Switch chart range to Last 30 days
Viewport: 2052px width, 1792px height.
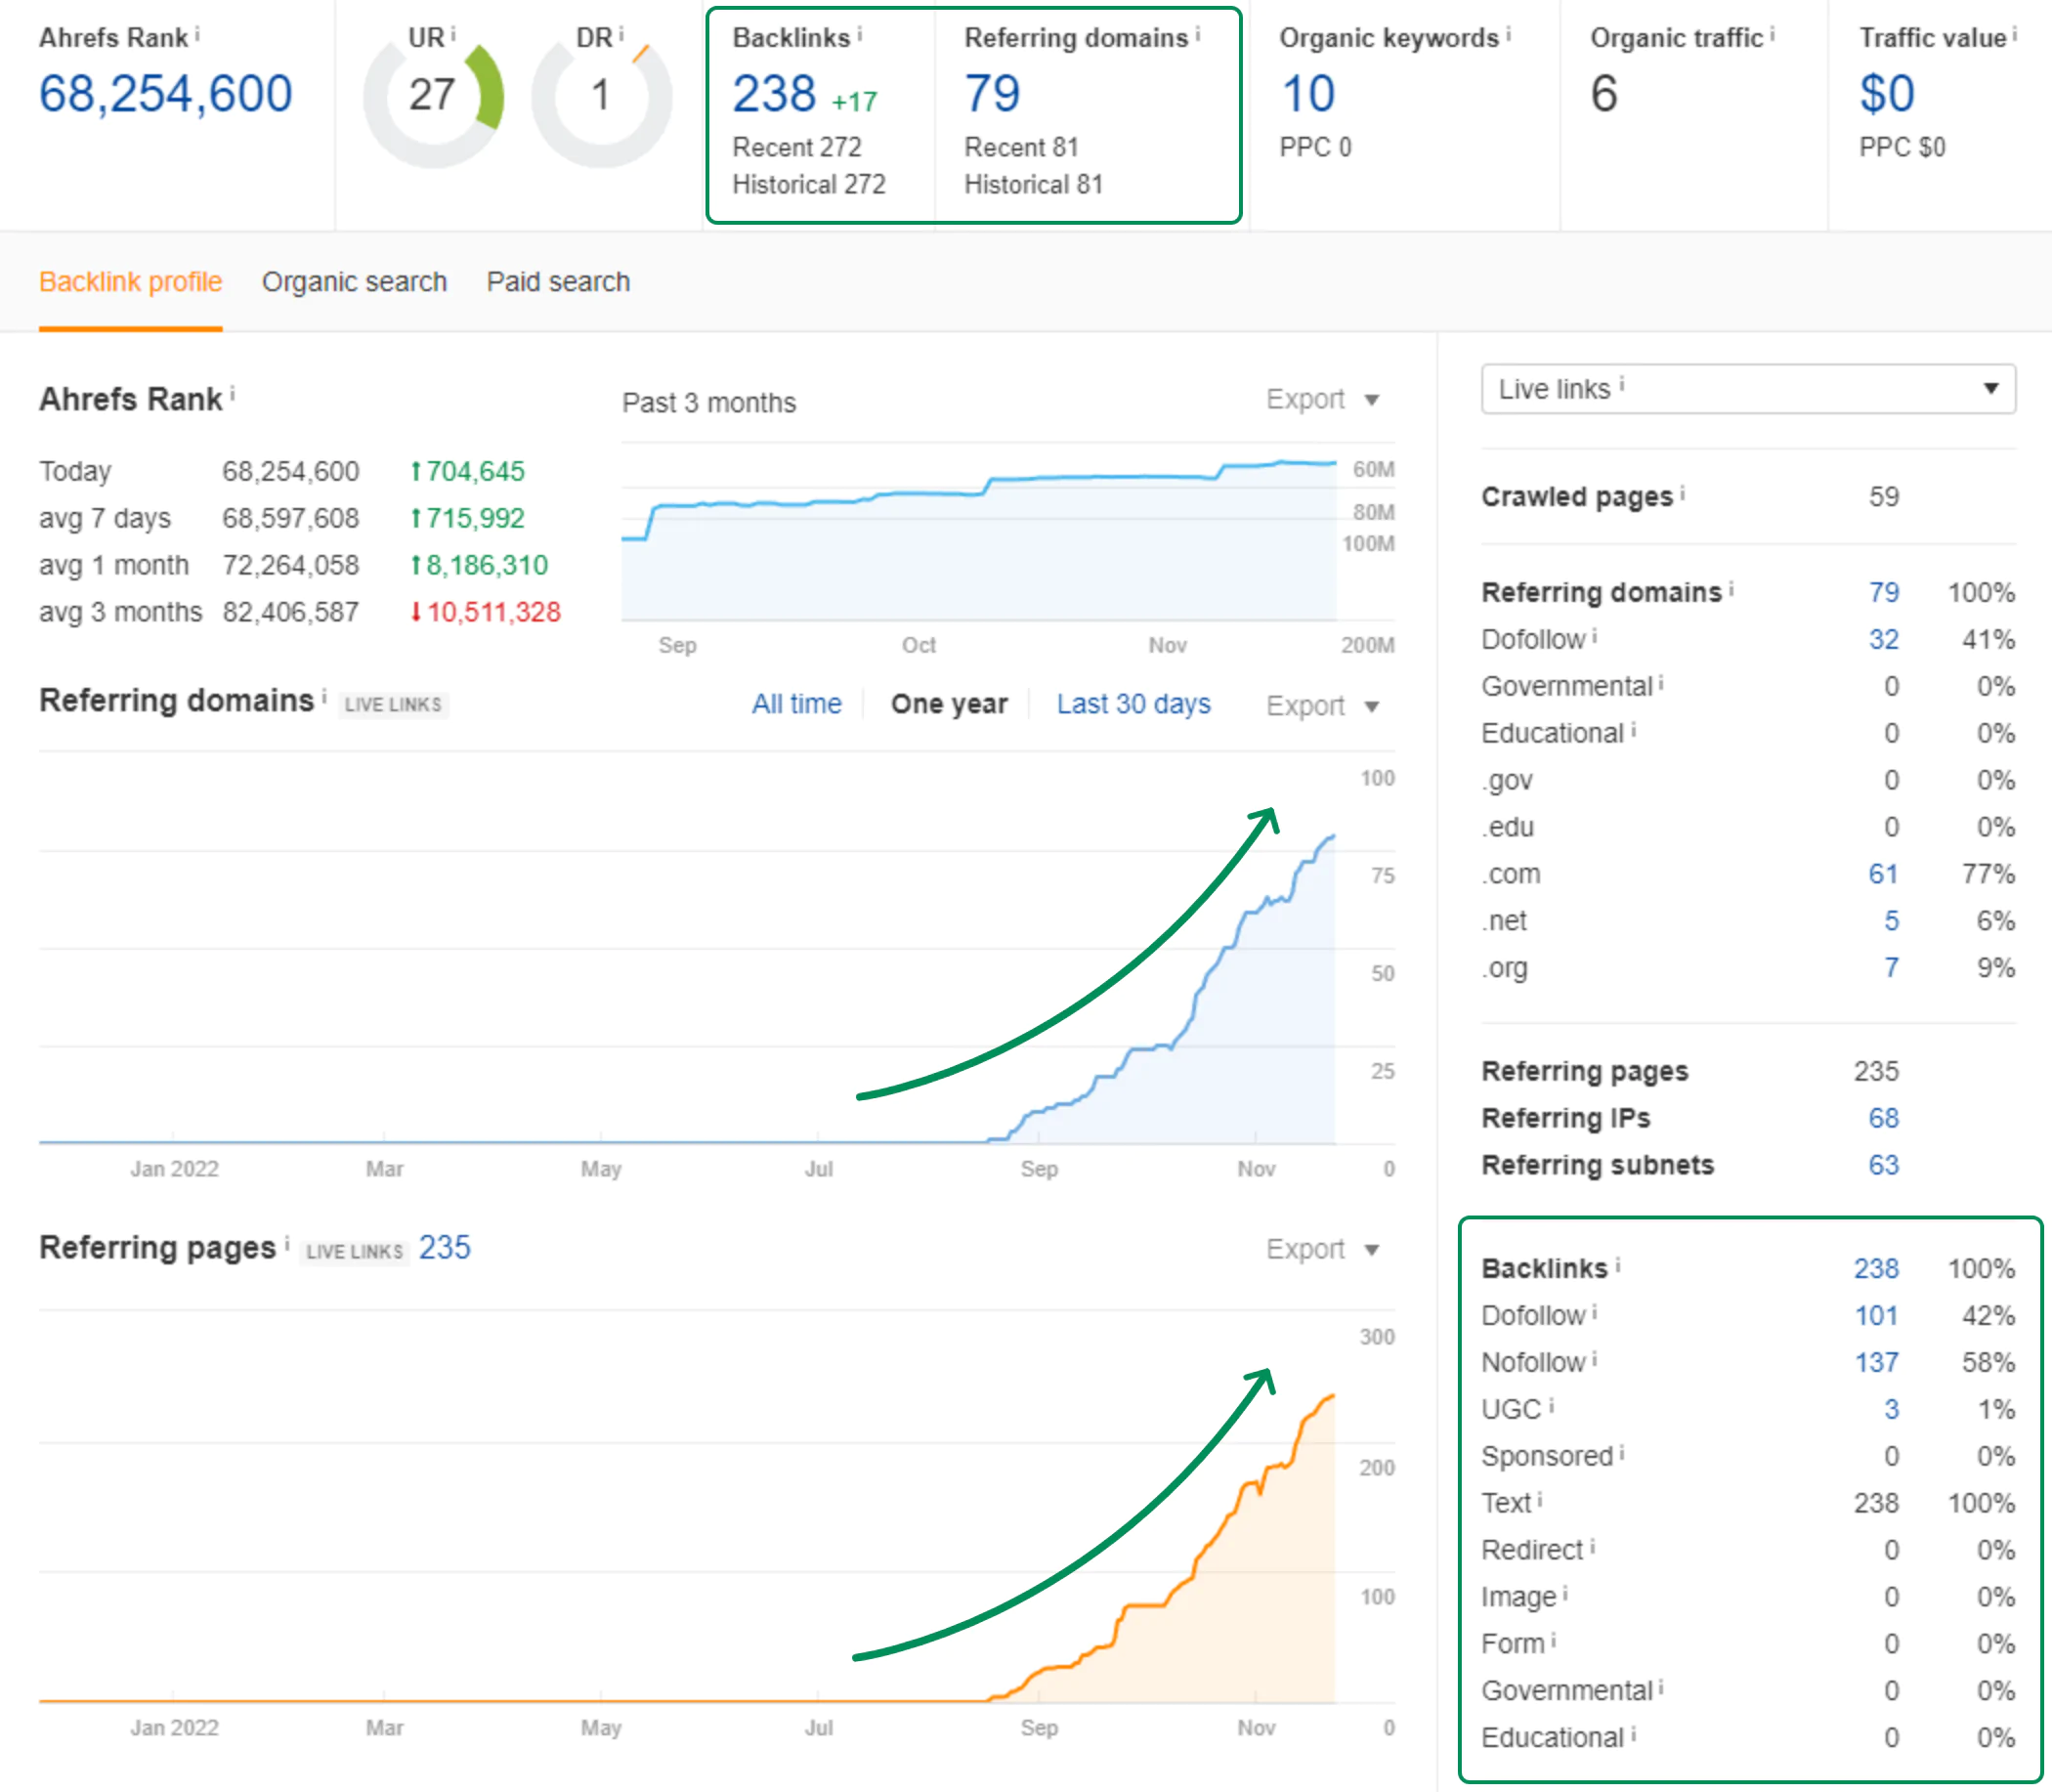tap(1133, 704)
